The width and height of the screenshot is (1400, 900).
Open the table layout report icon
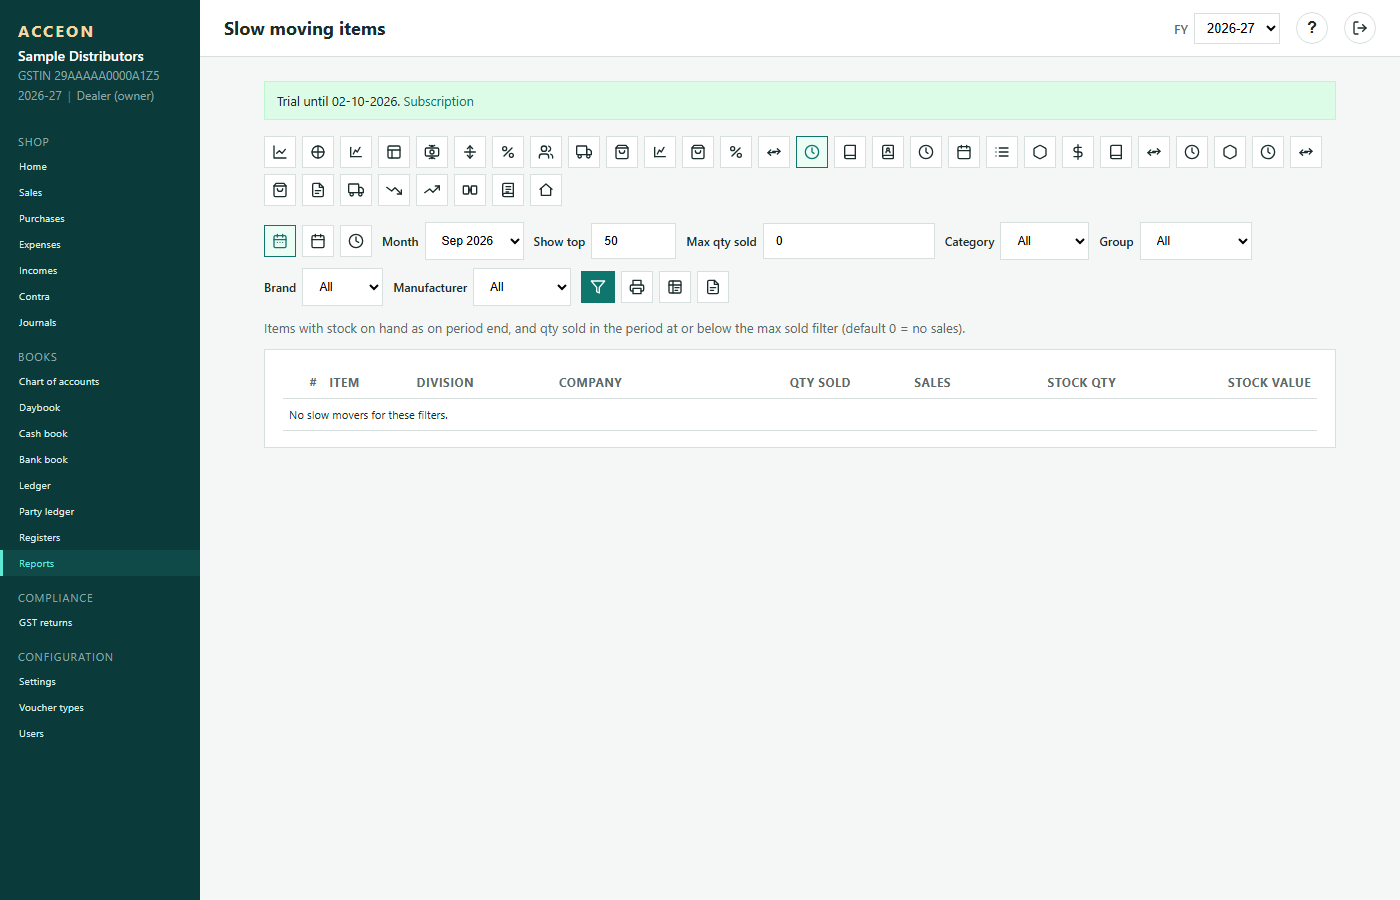[394, 152]
